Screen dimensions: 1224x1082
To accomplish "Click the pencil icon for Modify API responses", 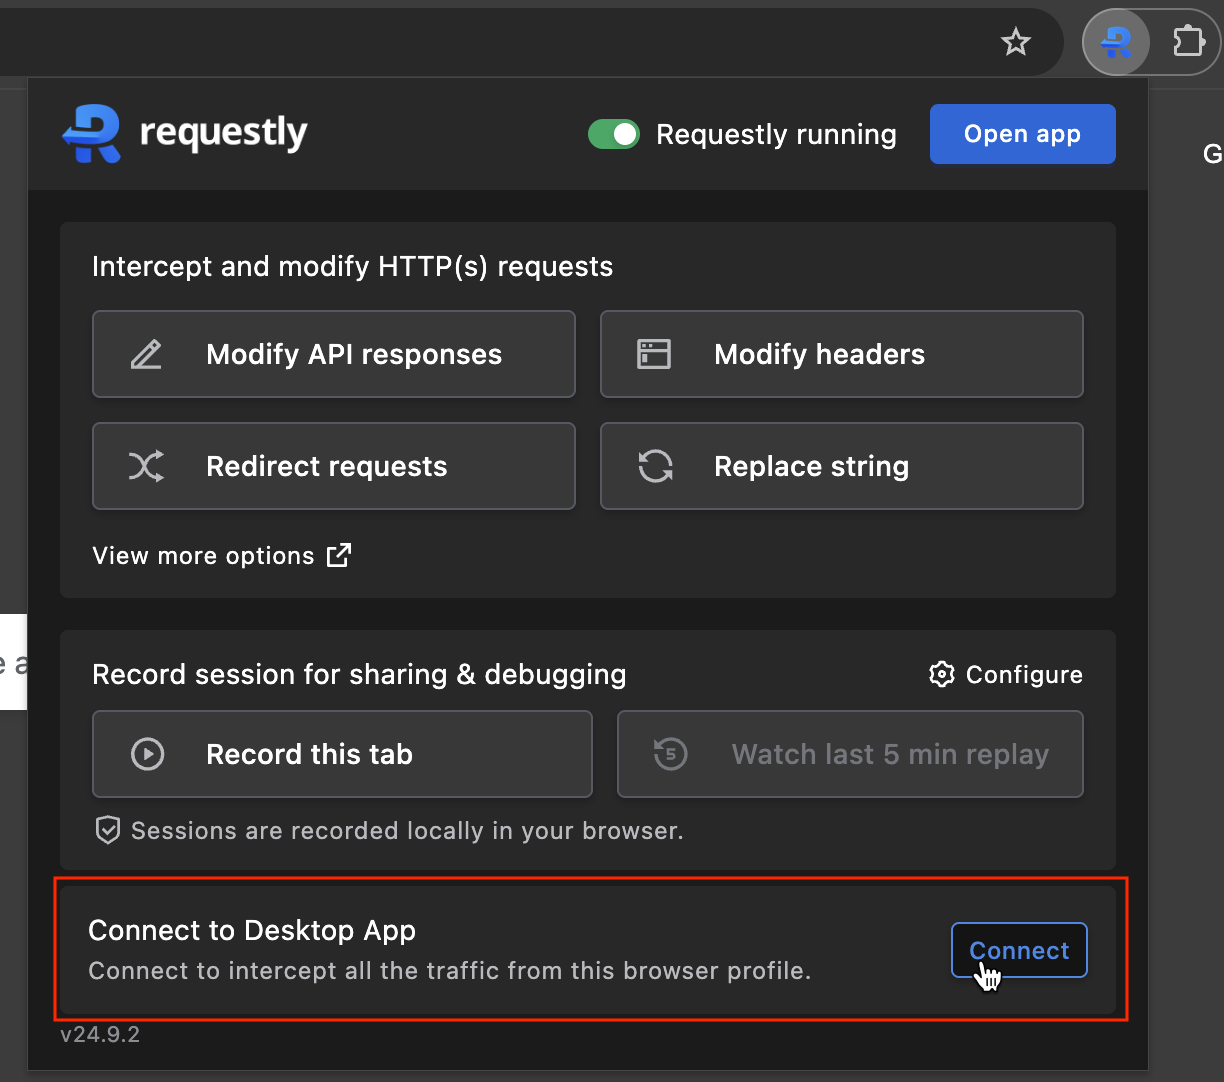I will point(146,354).
